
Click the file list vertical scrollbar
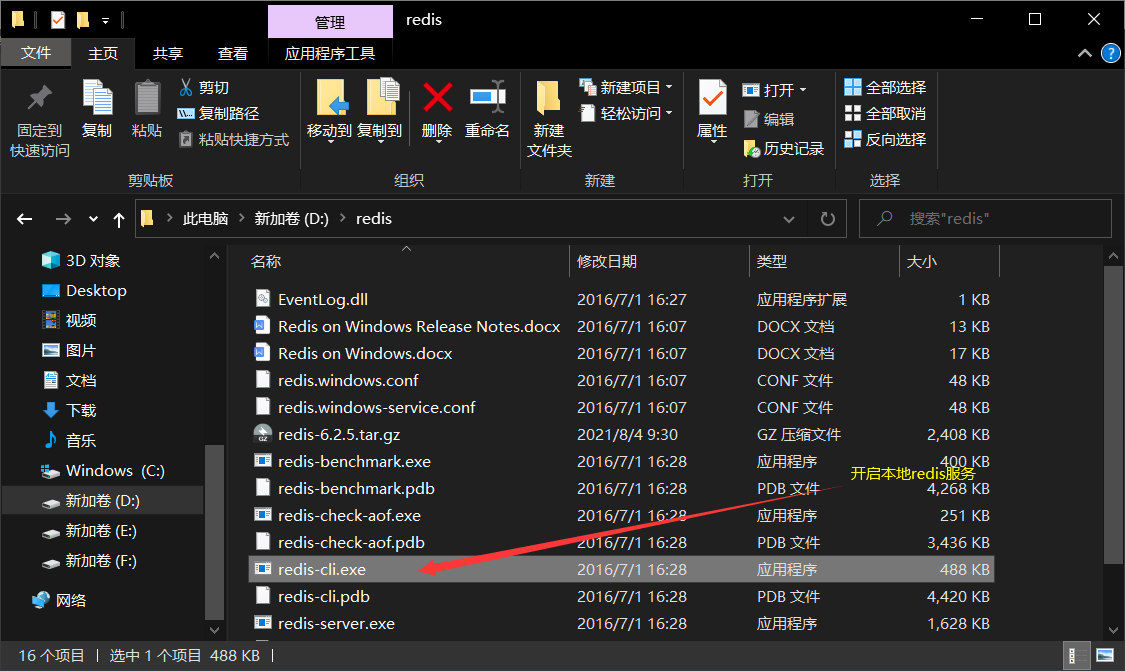(x=1113, y=415)
